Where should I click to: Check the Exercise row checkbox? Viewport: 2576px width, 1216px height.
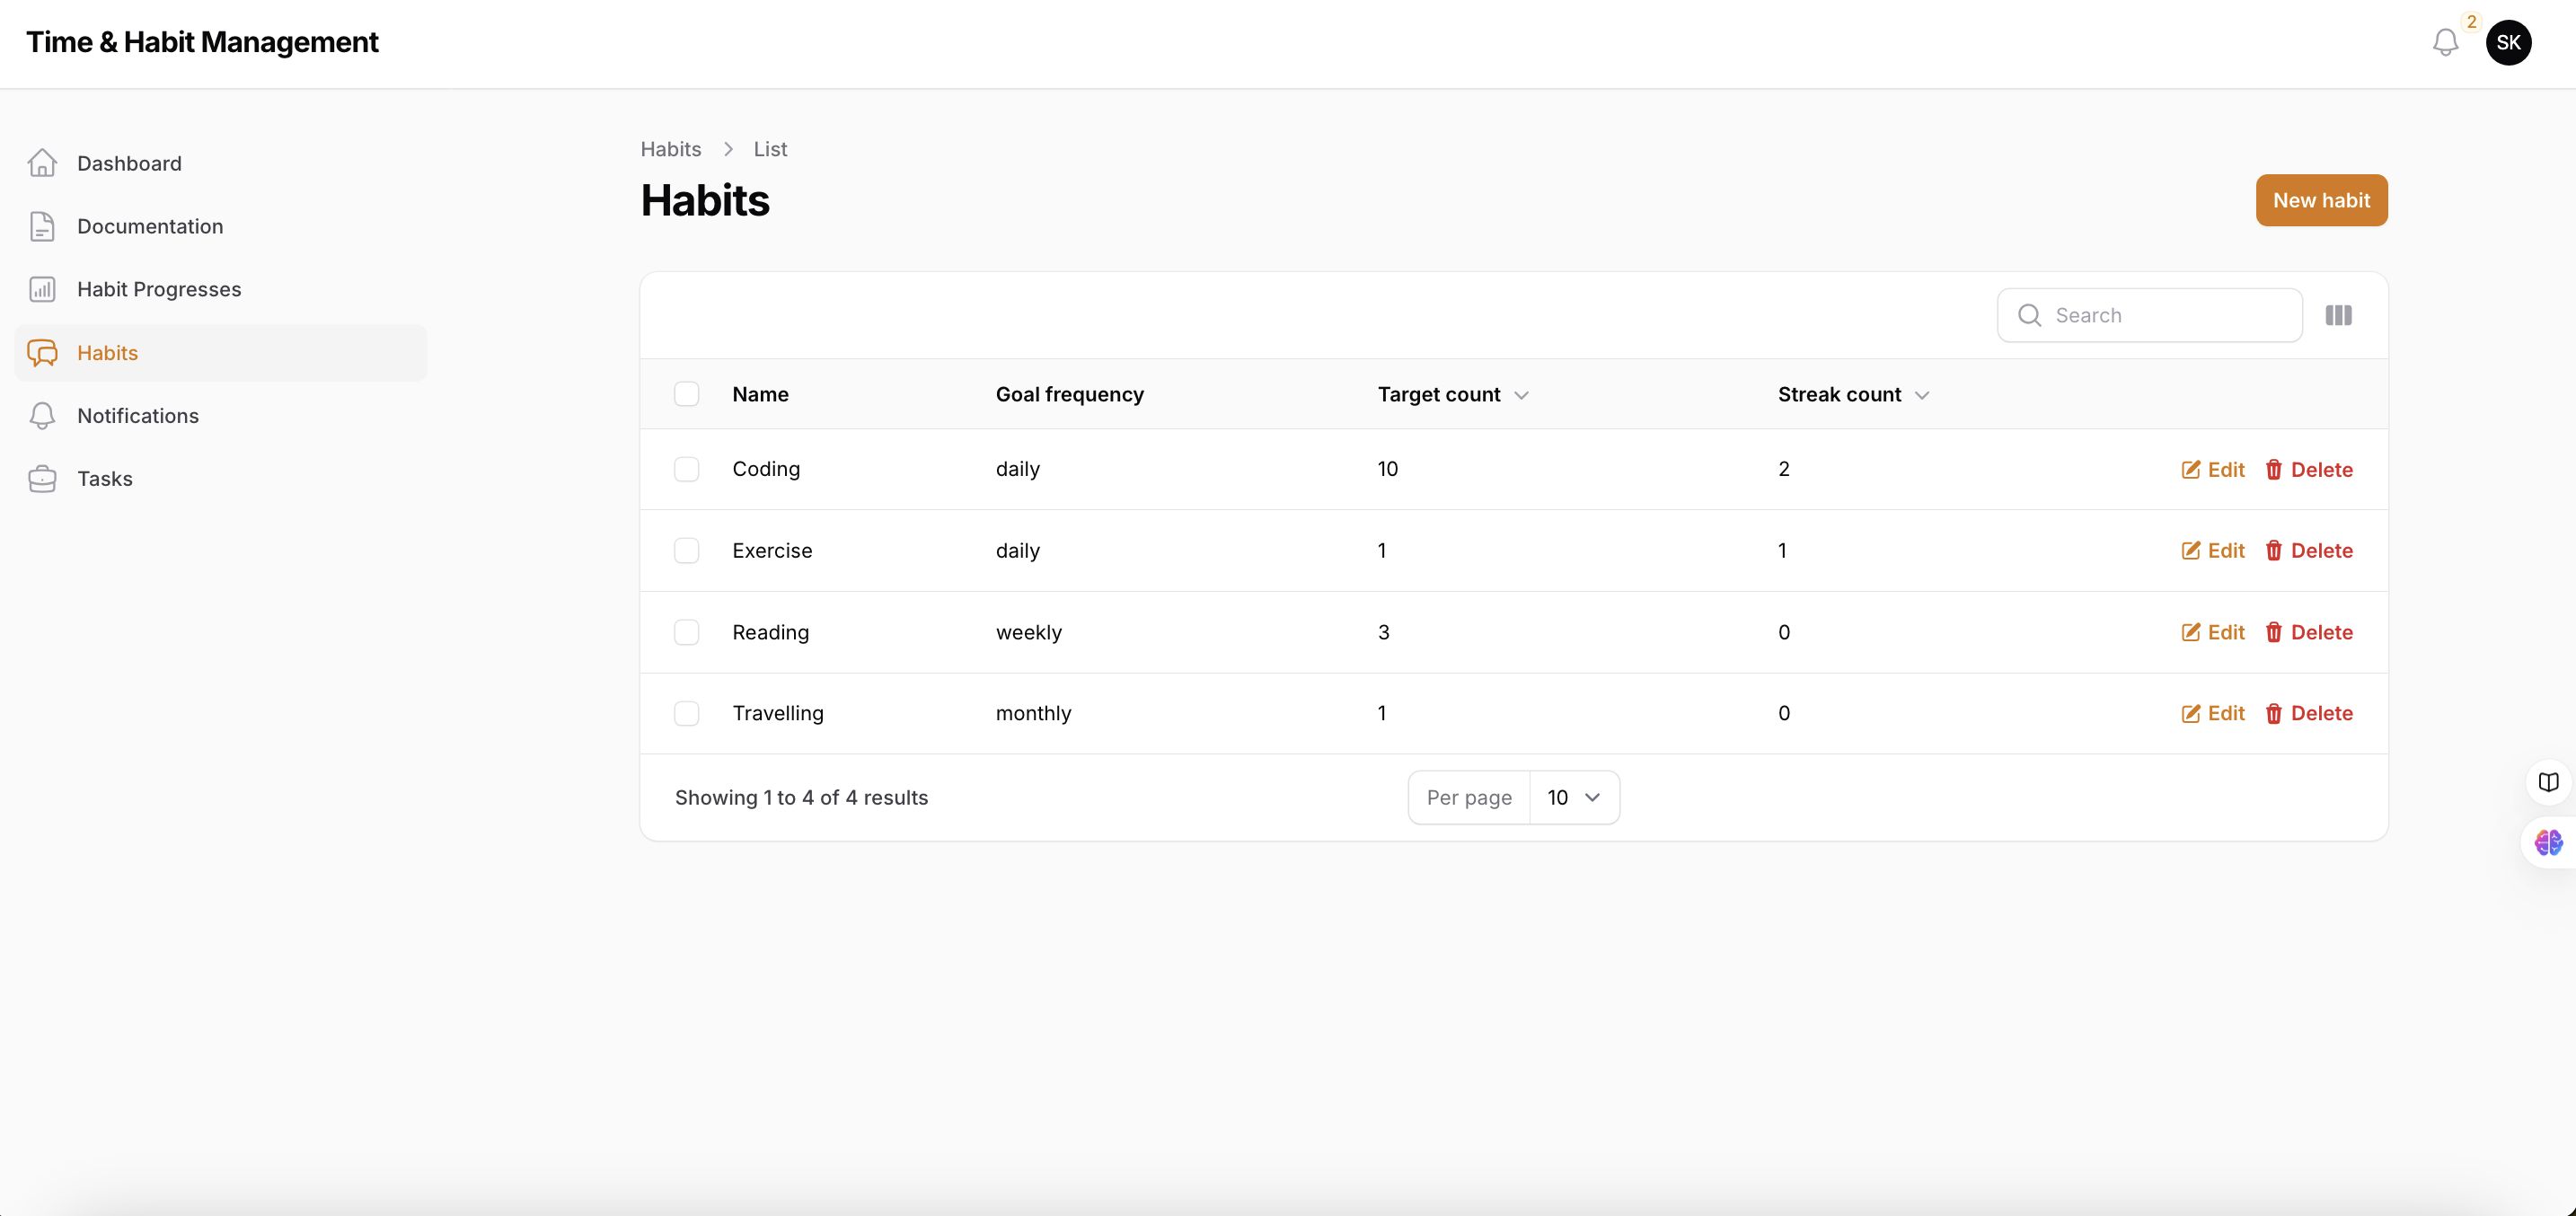(x=686, y=551)
